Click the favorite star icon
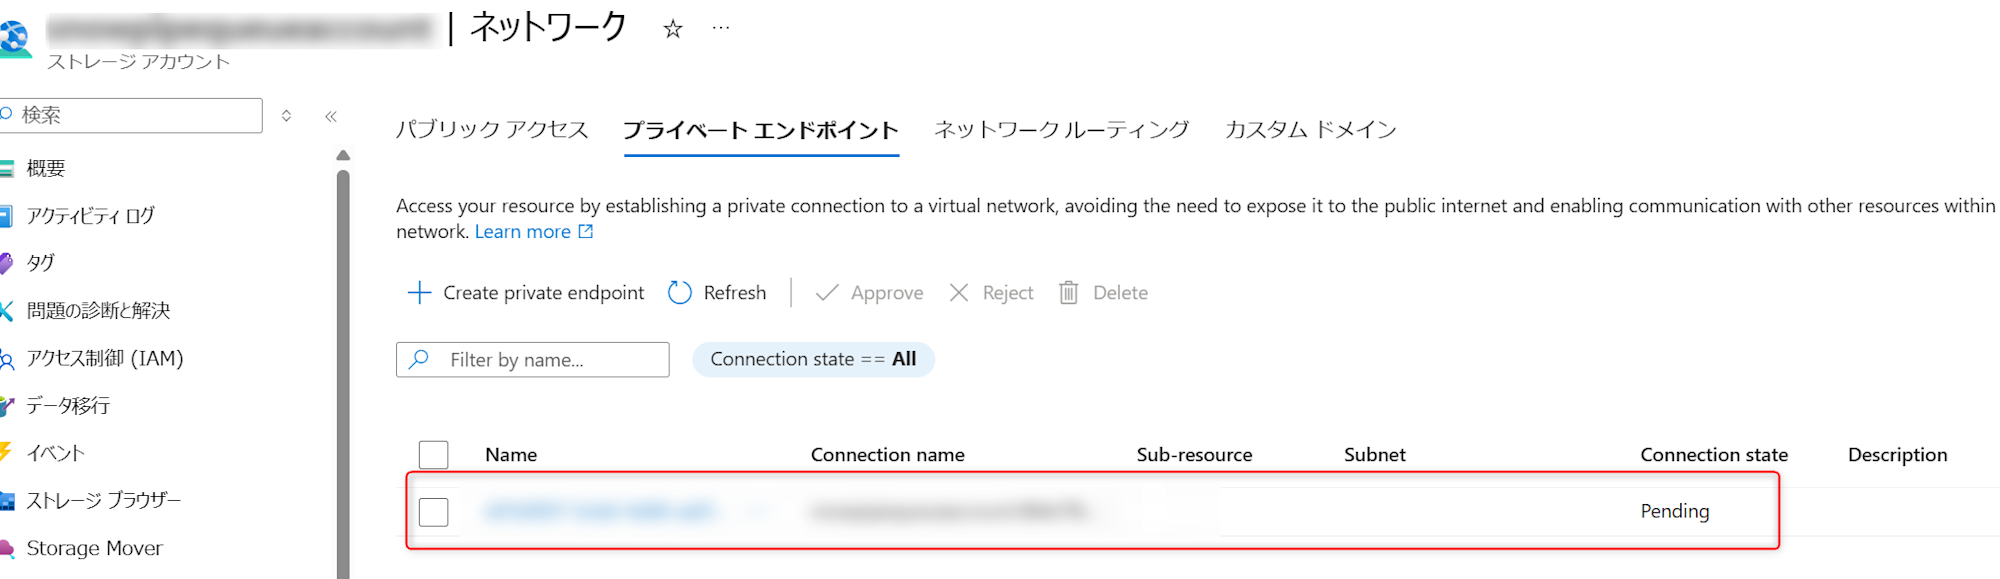 [673, 30]
